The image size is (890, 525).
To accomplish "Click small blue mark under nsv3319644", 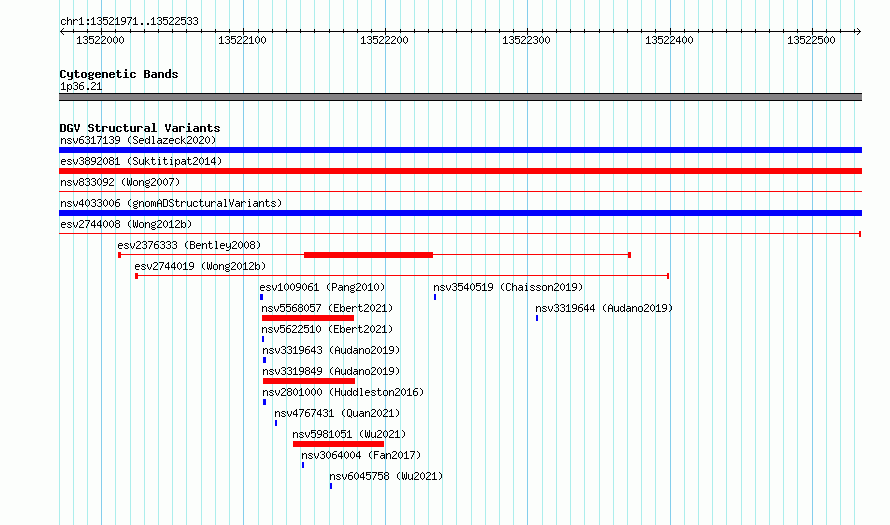I will (x=537, y=318).
